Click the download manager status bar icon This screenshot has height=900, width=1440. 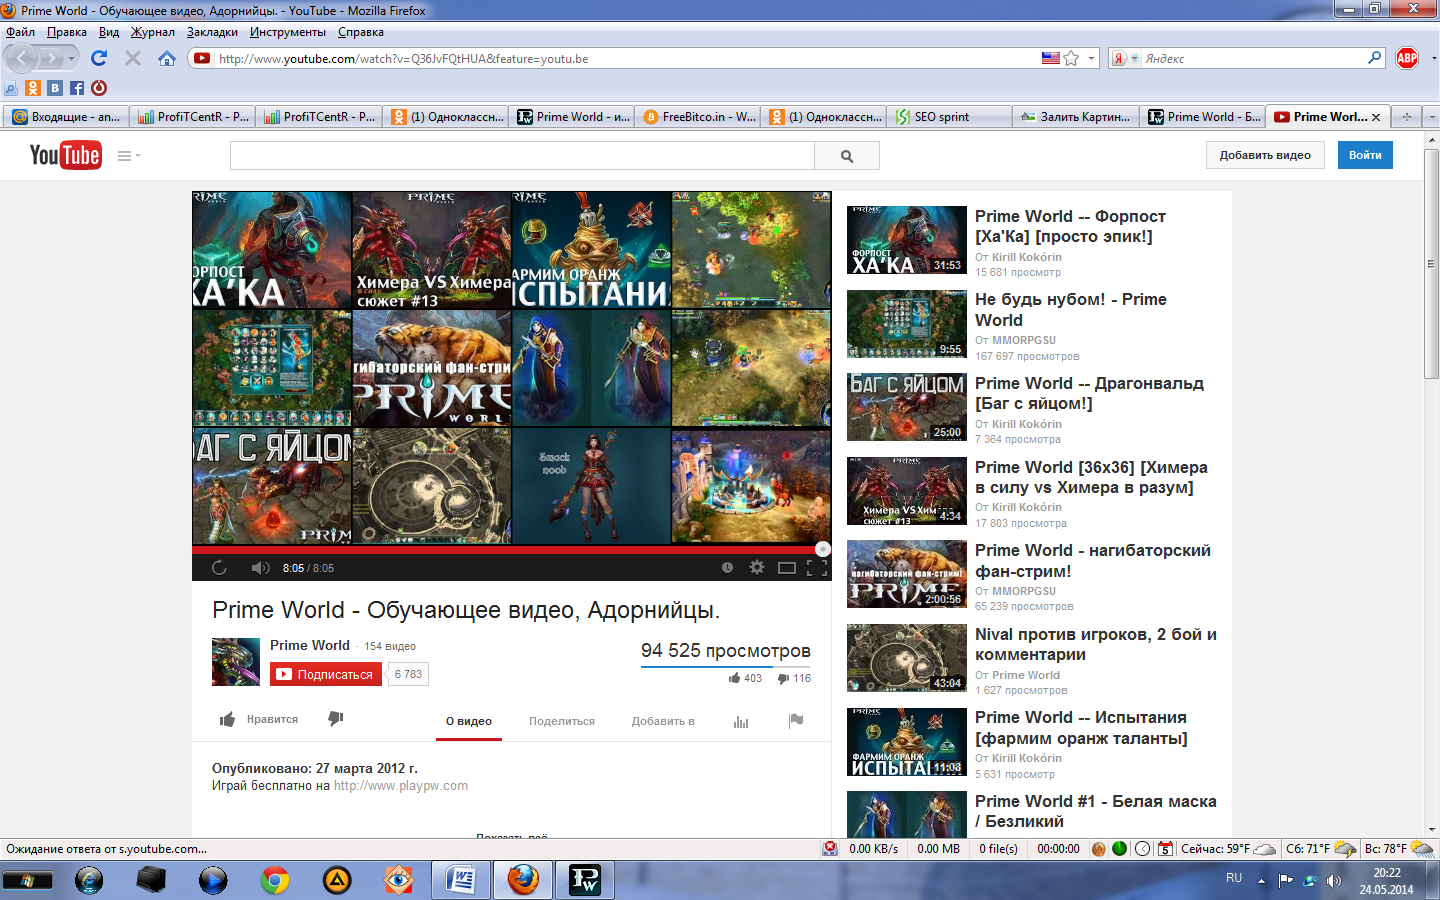point(830,848)
